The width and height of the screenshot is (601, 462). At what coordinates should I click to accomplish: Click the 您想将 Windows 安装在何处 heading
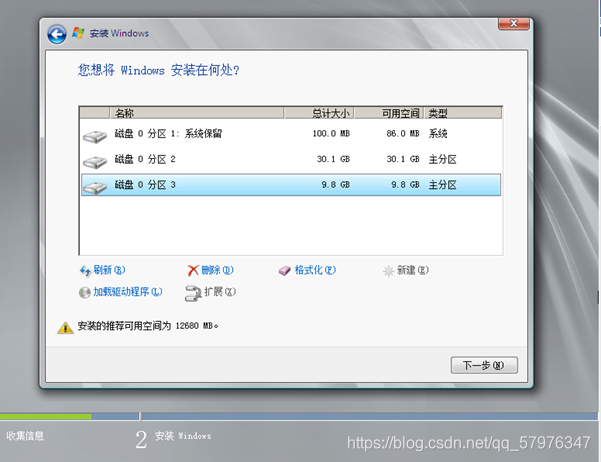(x=159, y=70)
